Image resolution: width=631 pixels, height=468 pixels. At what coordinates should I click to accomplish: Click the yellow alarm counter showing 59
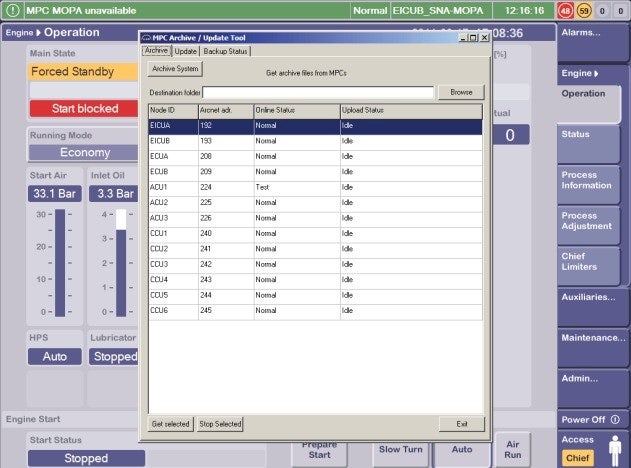(x=584, y=11)
